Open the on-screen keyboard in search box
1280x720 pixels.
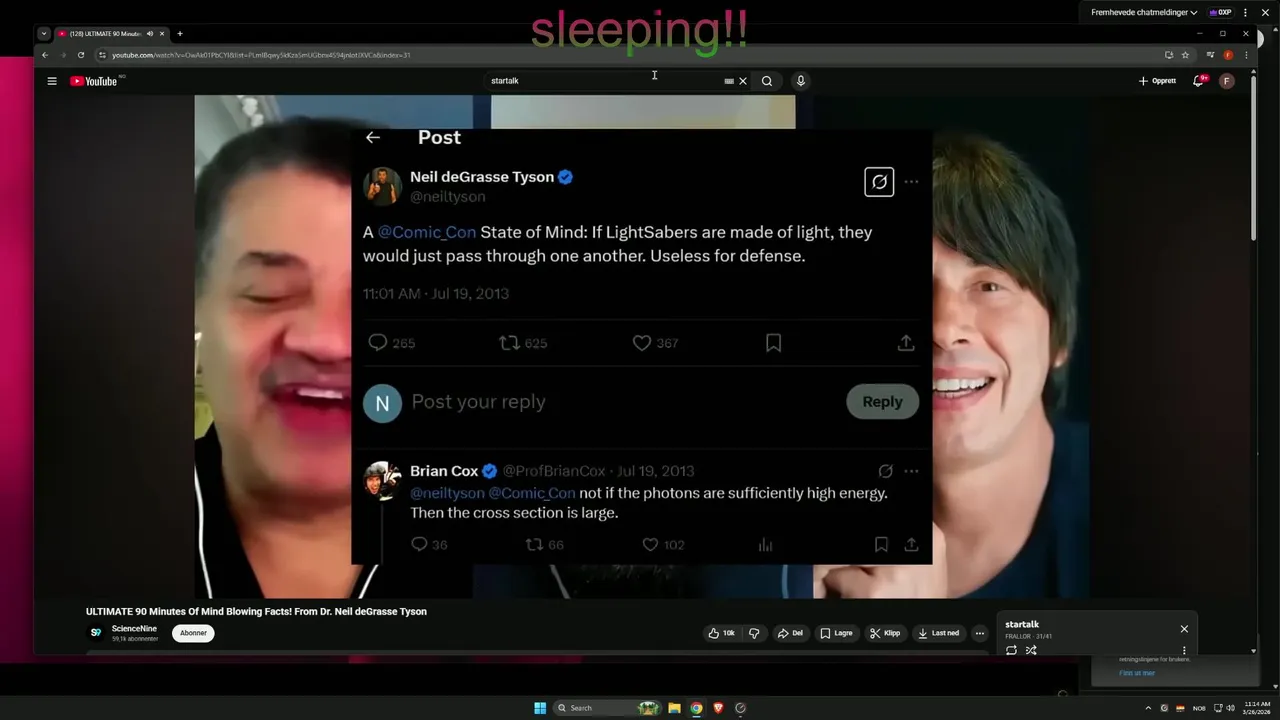point(729,81)
